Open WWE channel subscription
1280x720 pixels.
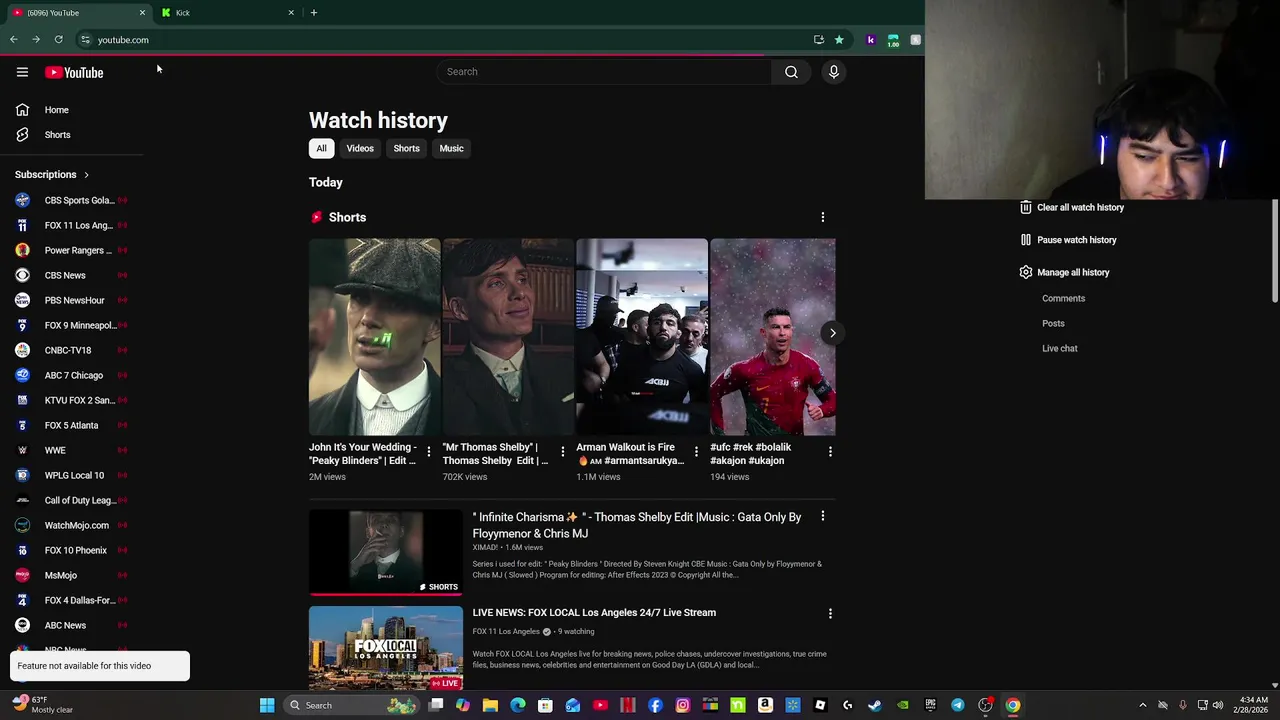pyautogui.click(x=72, y=450)
